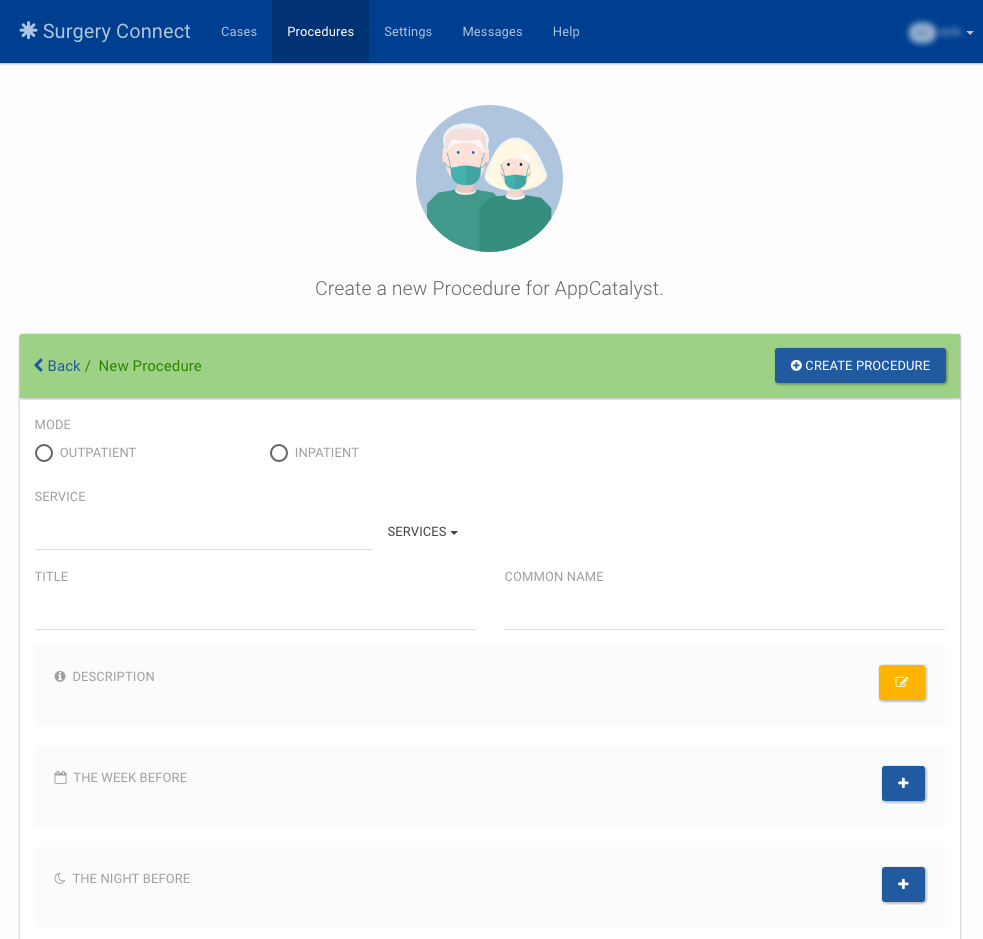Image resolution: width=983 pixels, height=939 pixels.
Task: Open the Messages section in the navbar
Action: (x=492, y=31)
